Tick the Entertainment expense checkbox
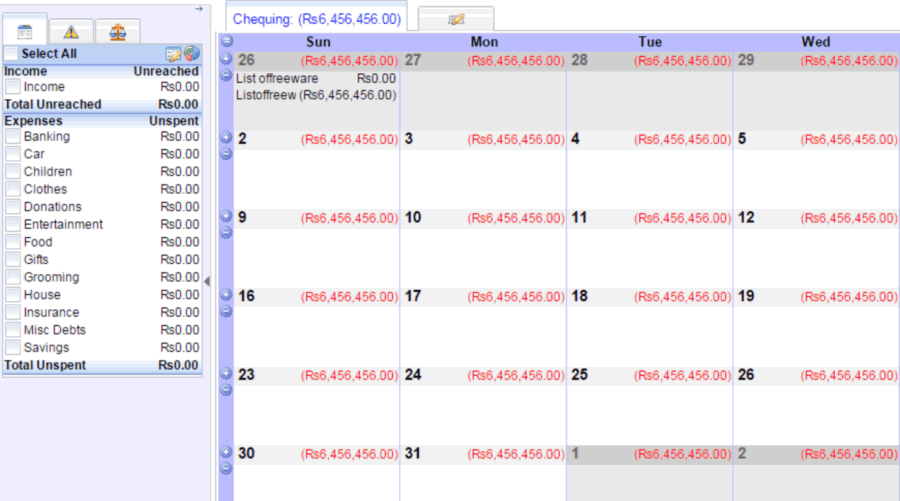This screenshot has height=501, width=900. pos(13,224)
